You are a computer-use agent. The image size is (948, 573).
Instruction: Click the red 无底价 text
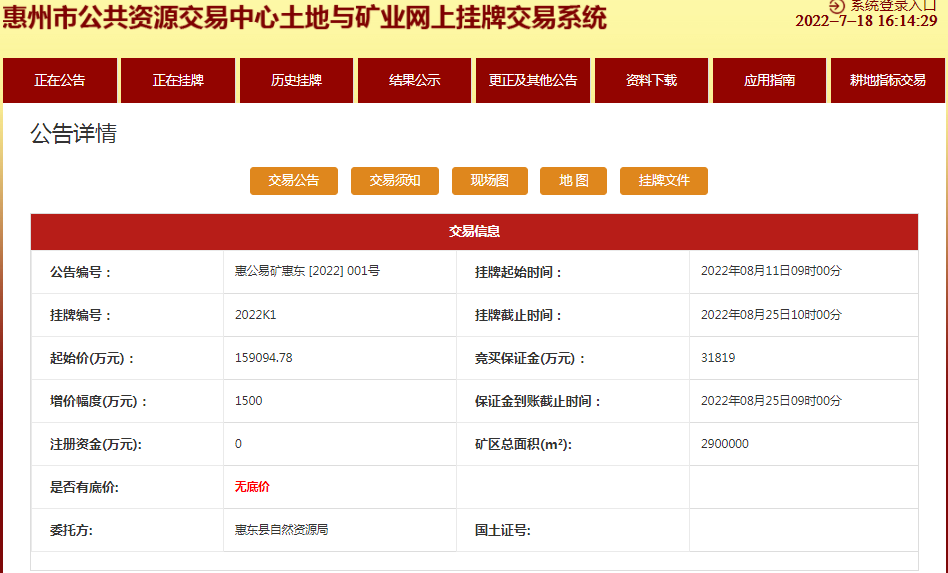point(252,487)
